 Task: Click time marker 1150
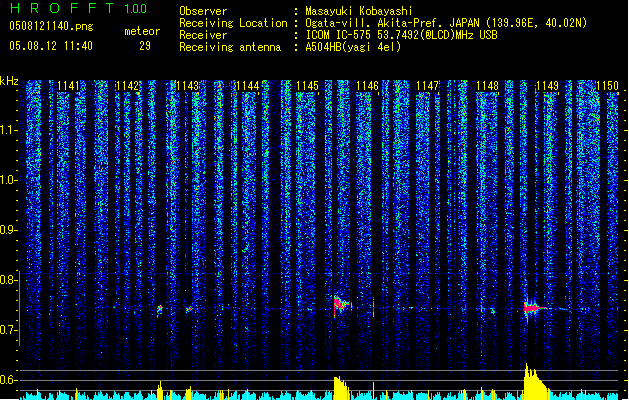[607, 86]
